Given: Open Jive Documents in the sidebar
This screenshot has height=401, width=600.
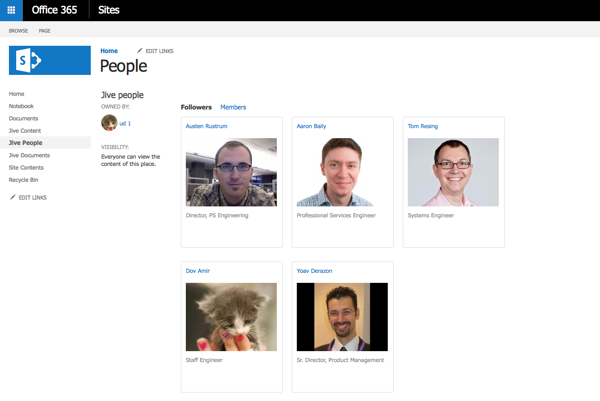Looking at the screenshot, I should pos(29,155).
